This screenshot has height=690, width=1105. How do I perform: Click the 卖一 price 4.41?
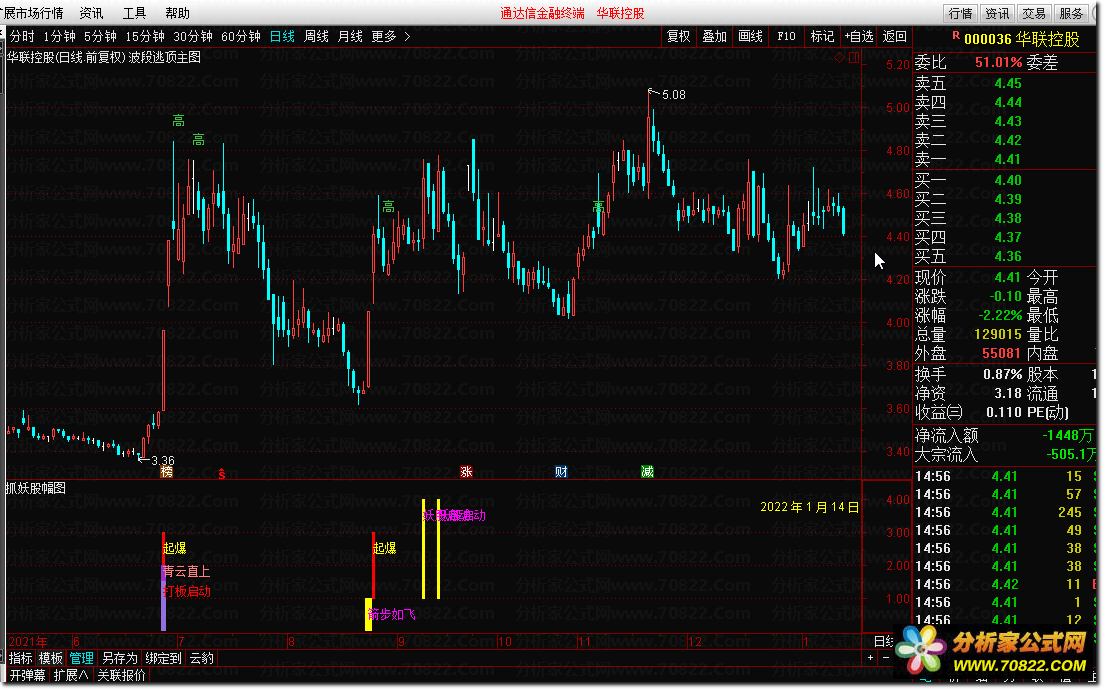point(1008,159)
